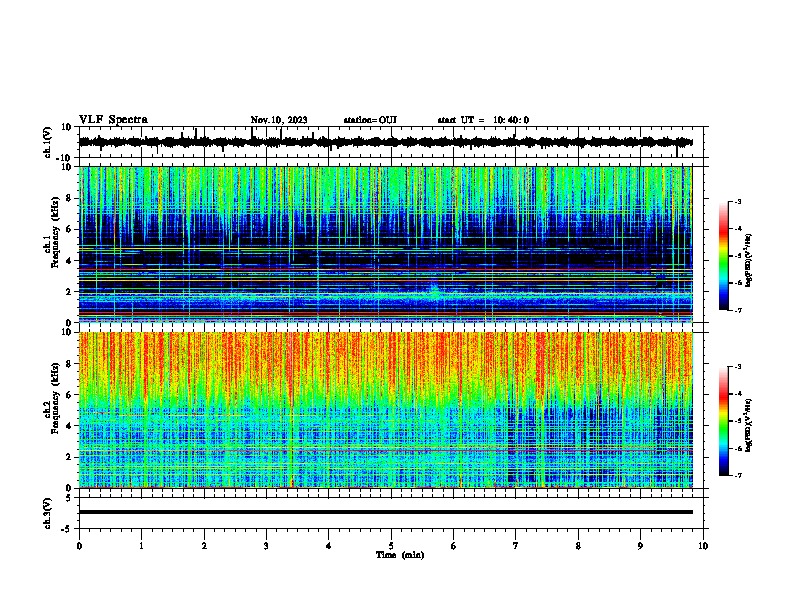Click time axis tick label "4"
Viewport: 792px width, 612px height.
[x=329, y=546]
